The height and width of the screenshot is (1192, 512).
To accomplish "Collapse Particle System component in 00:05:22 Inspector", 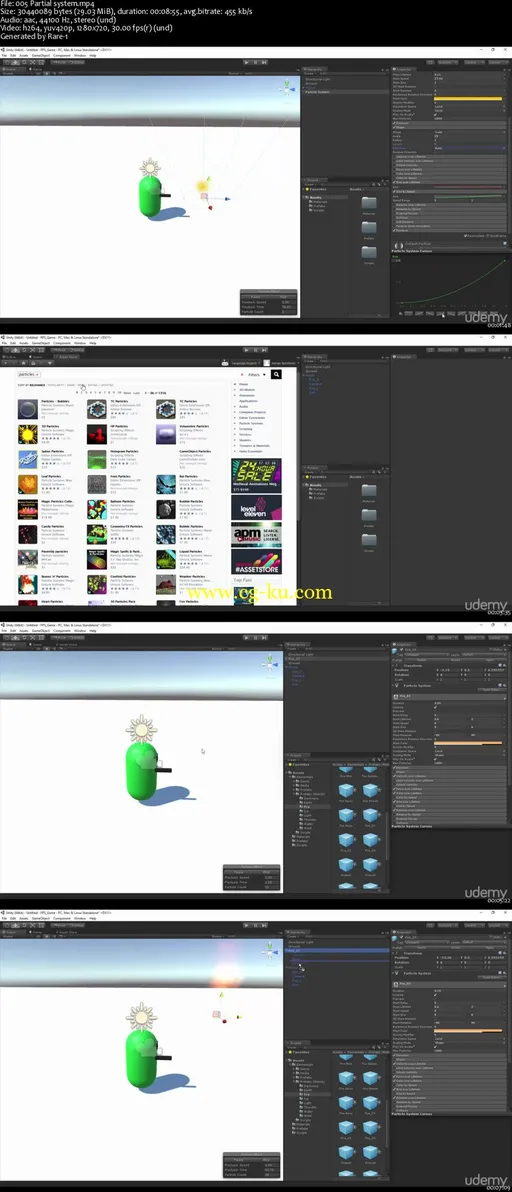I will click(393, 686).
